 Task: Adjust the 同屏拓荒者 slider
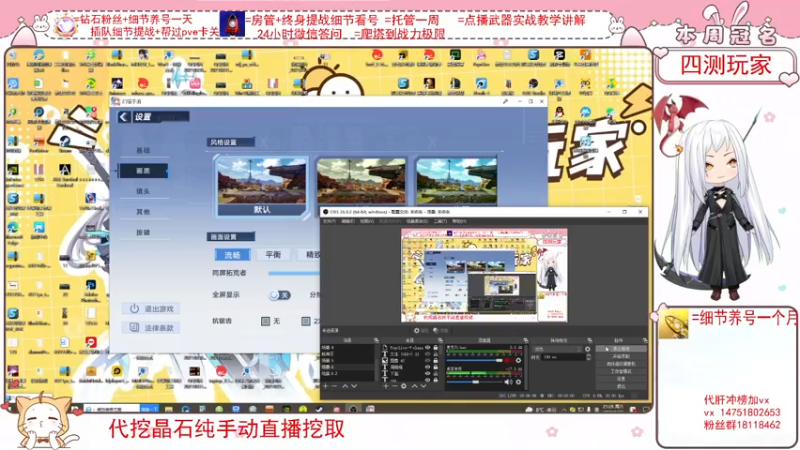coord(294,273)
